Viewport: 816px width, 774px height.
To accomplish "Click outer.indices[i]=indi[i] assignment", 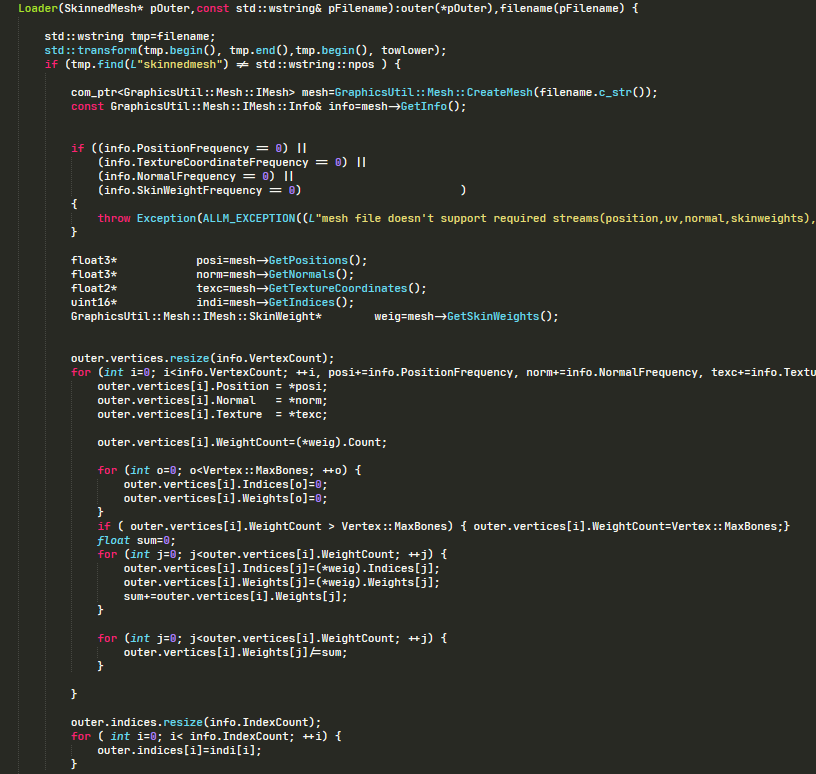I will (180, 751).
